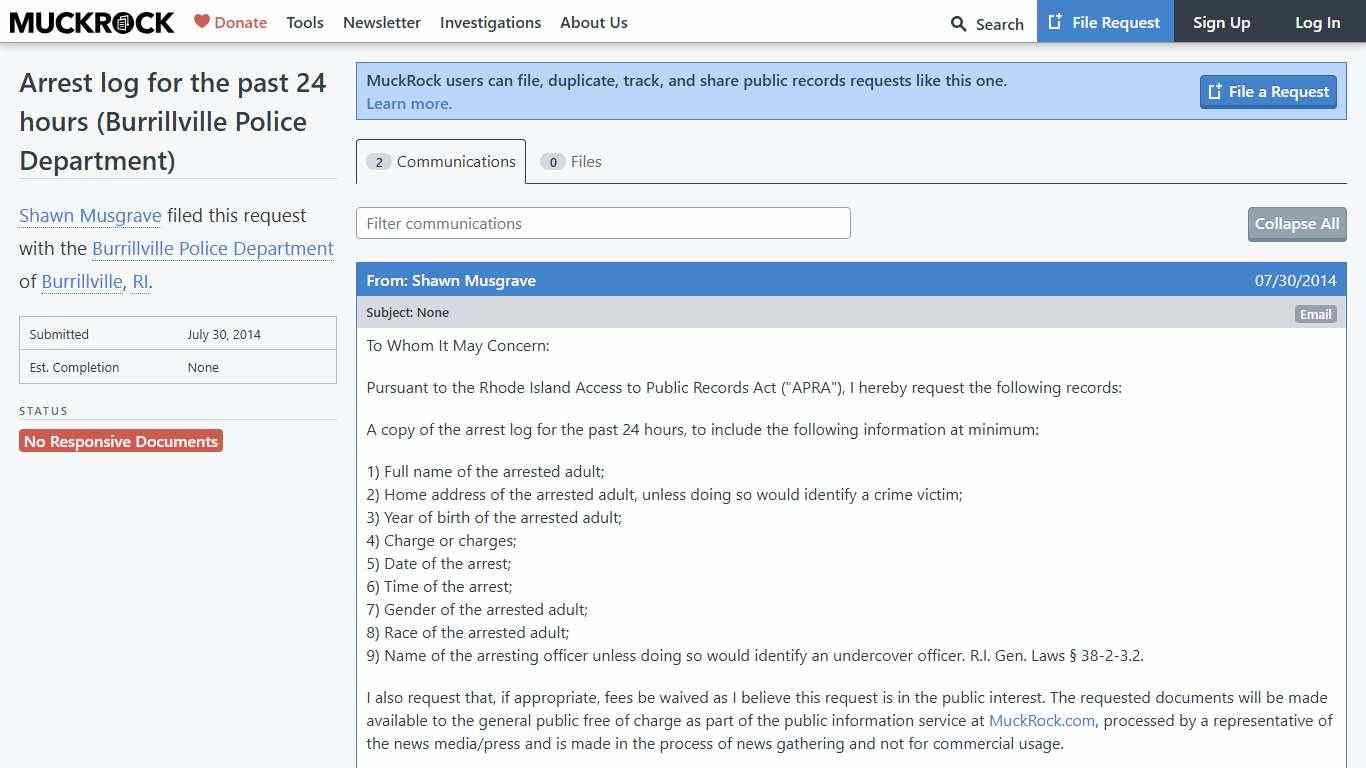1366x768 pixels.
Task: Open the Newsletter page
Action: click(381, 22)
